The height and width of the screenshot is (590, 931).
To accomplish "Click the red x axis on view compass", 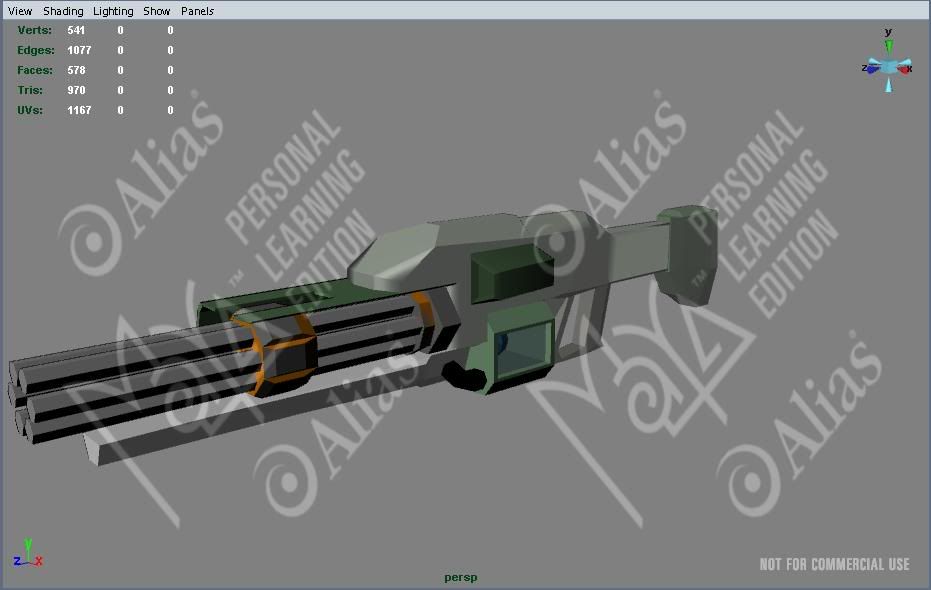I will coord(906,68).
